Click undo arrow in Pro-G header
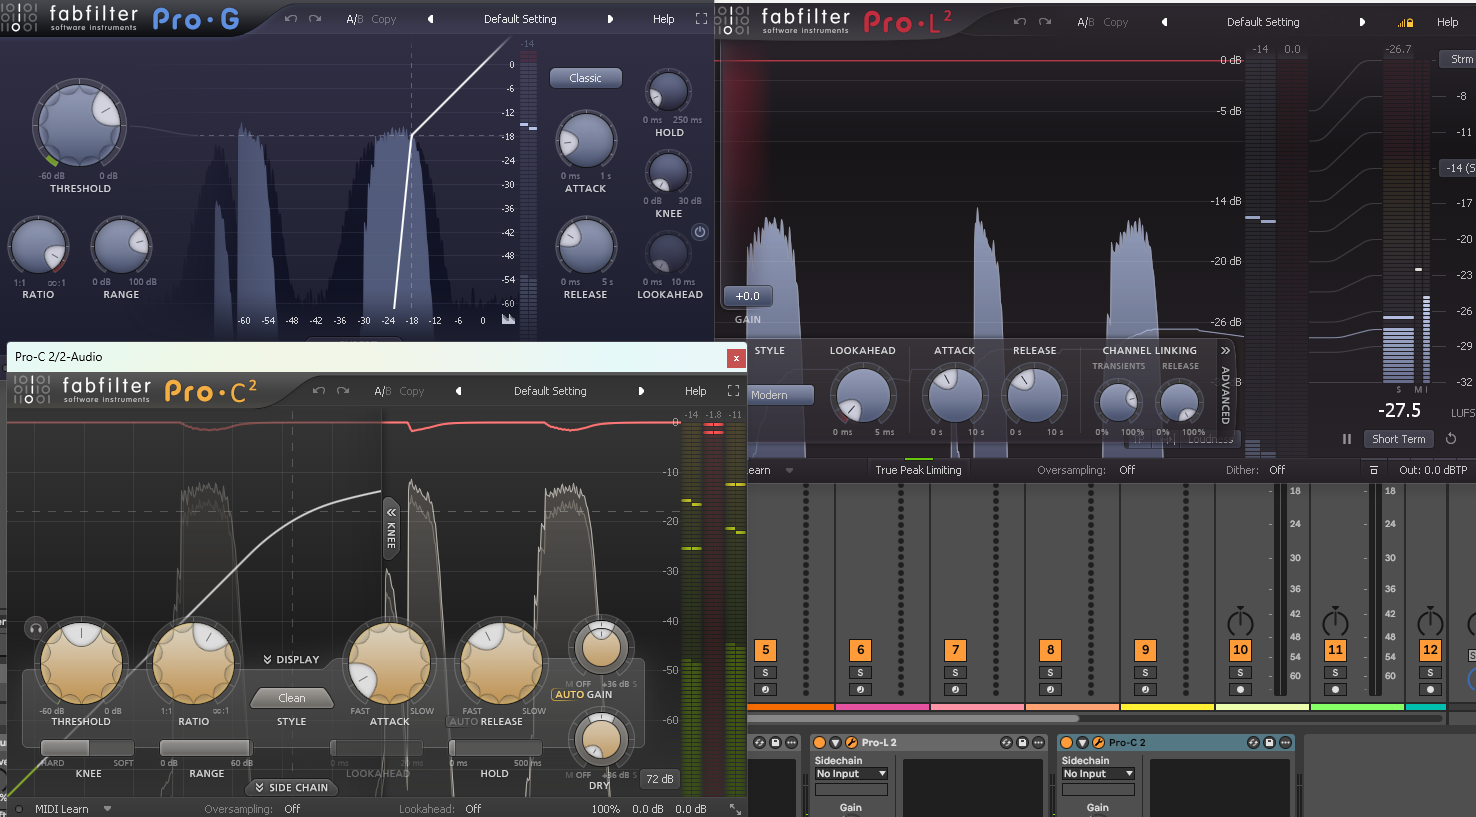Viewport: 1476px width, 817px height. 290,19
